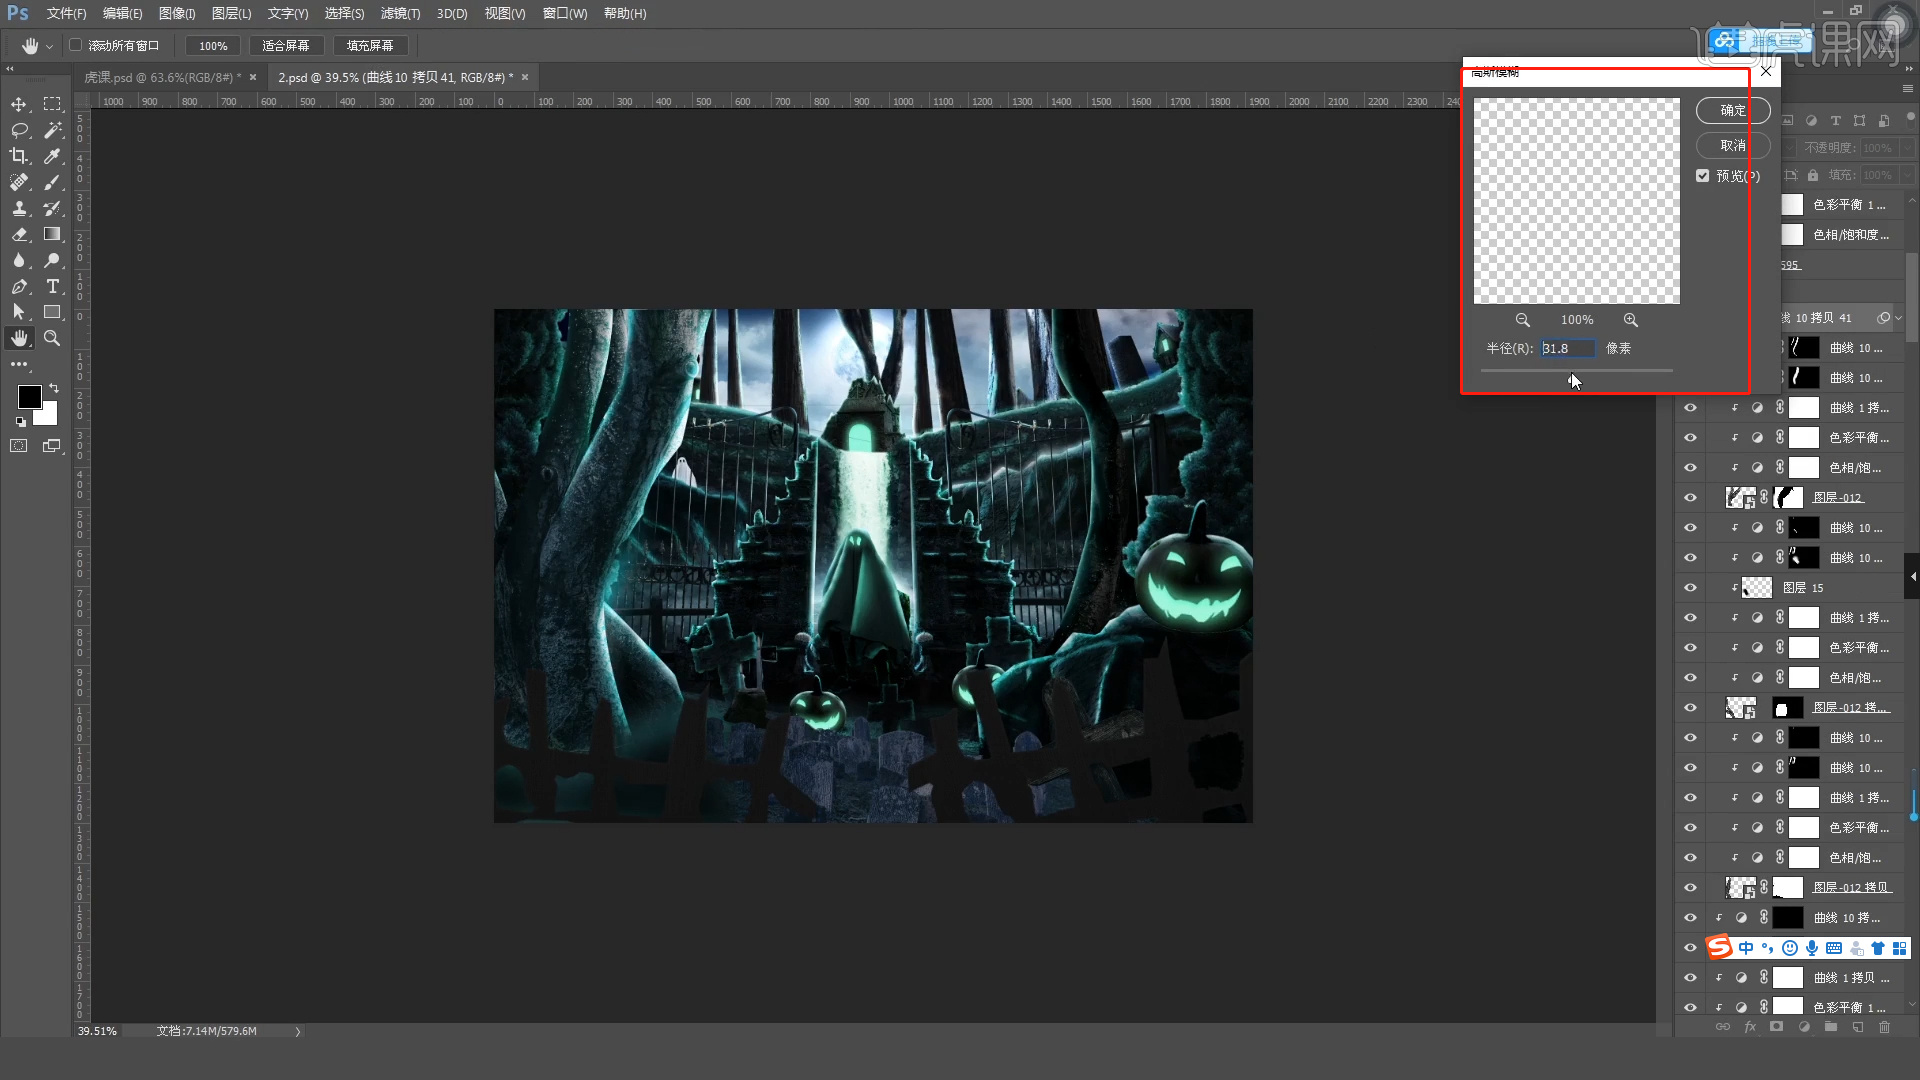Toggle the 预览 preview checkbox
The image size is (1920, 1080).
[x=1703, y=176]
